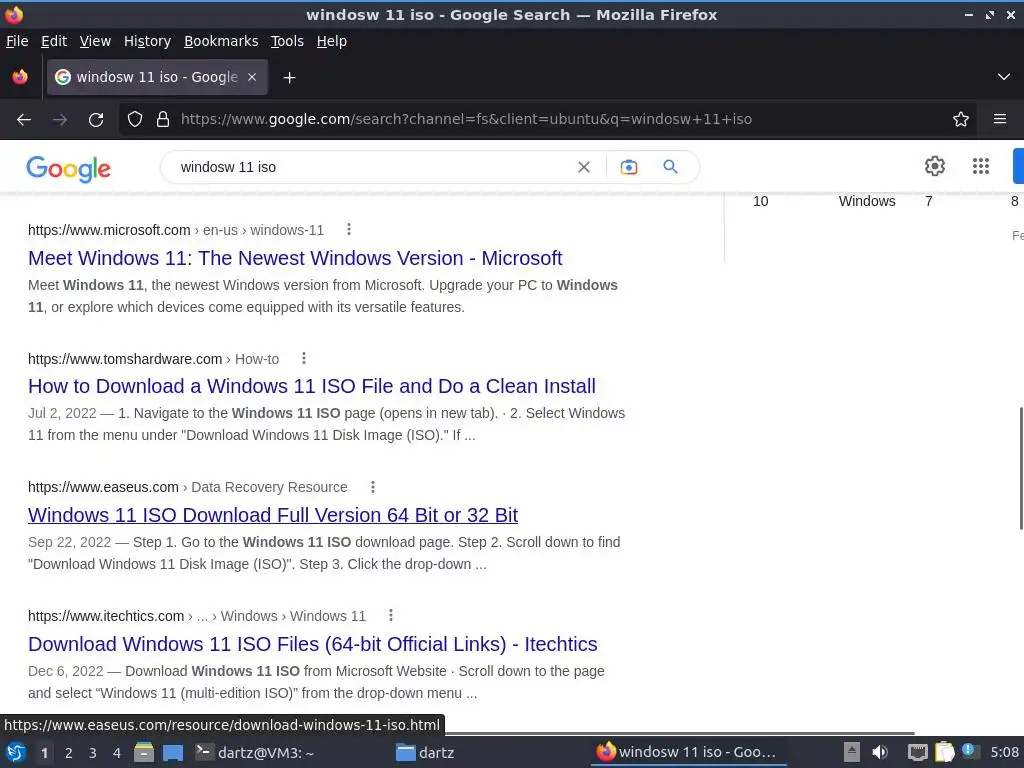Clear the search query with X
The width and height of the screenshot is (1024, 768).
click(584, 167)
